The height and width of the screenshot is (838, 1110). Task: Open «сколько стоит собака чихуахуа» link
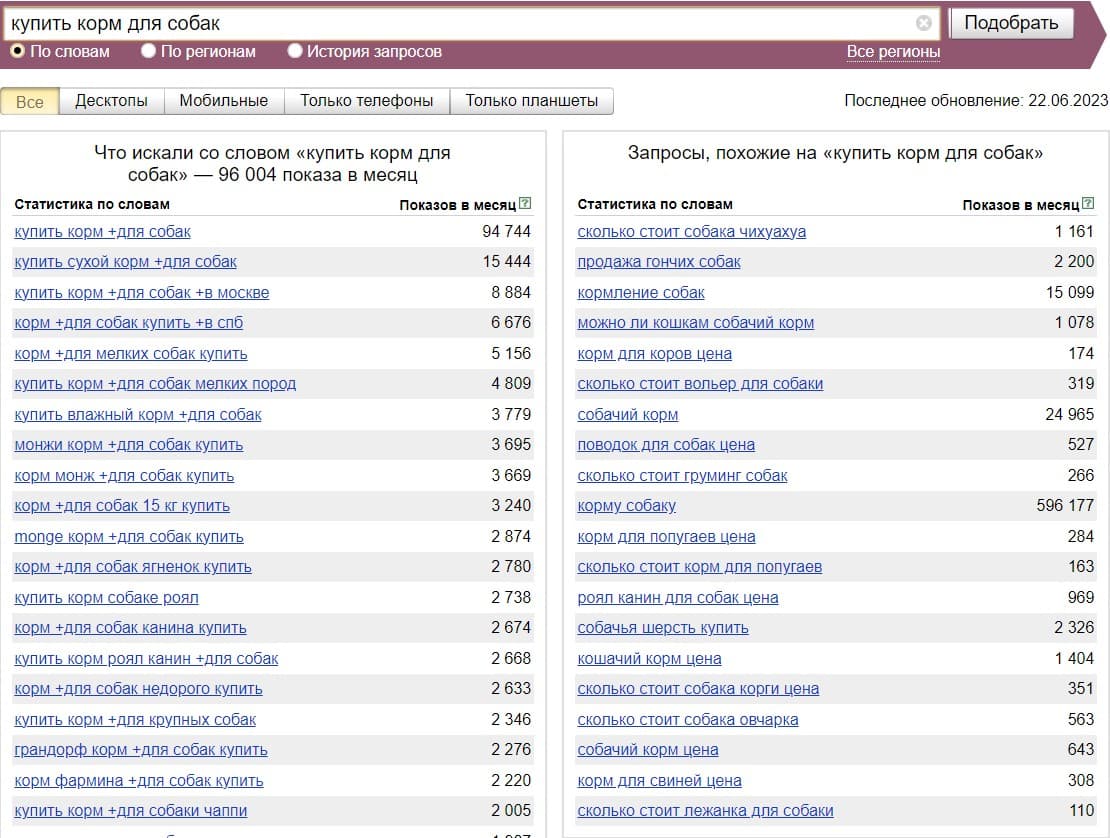click(x=692, y=231)
